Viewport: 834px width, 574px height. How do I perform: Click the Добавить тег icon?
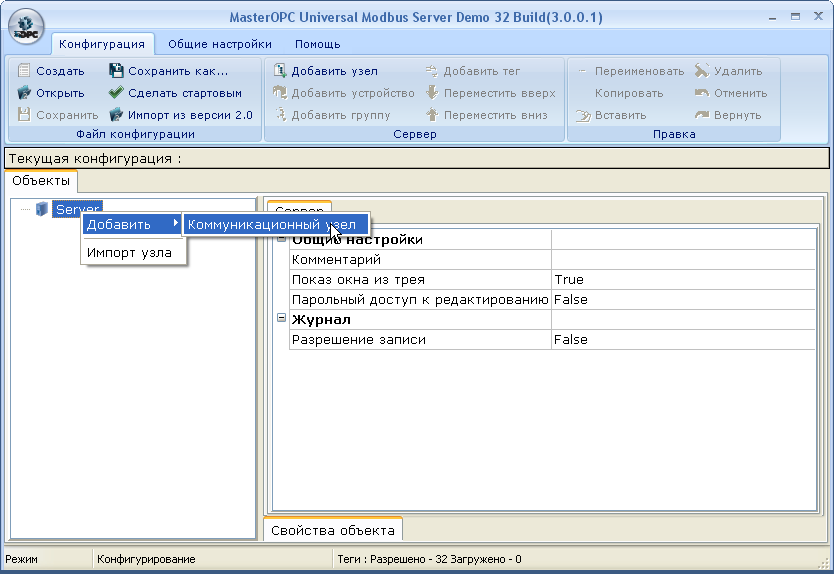click(431, 70)
